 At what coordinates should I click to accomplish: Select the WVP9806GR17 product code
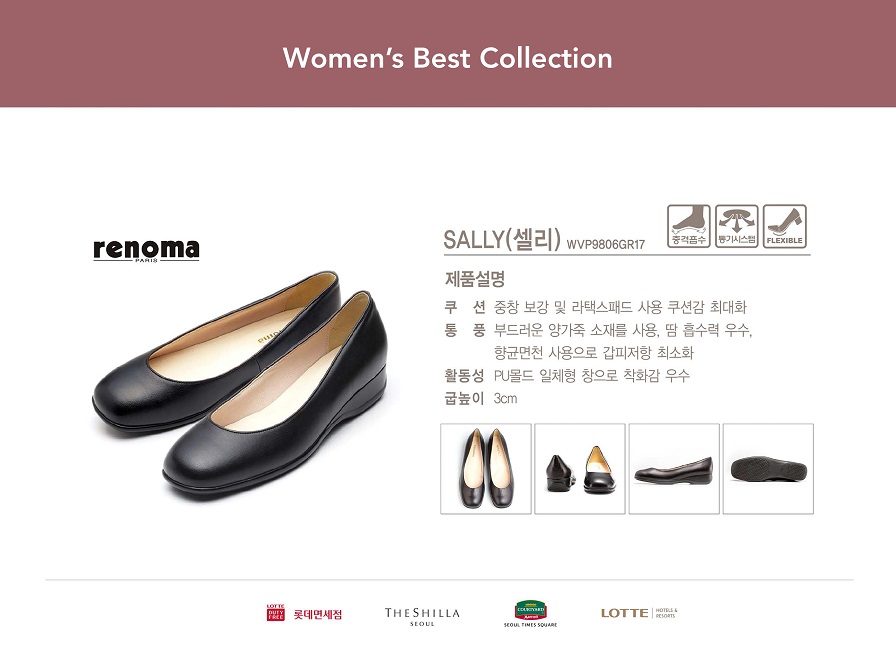click(x=606, y=245)
